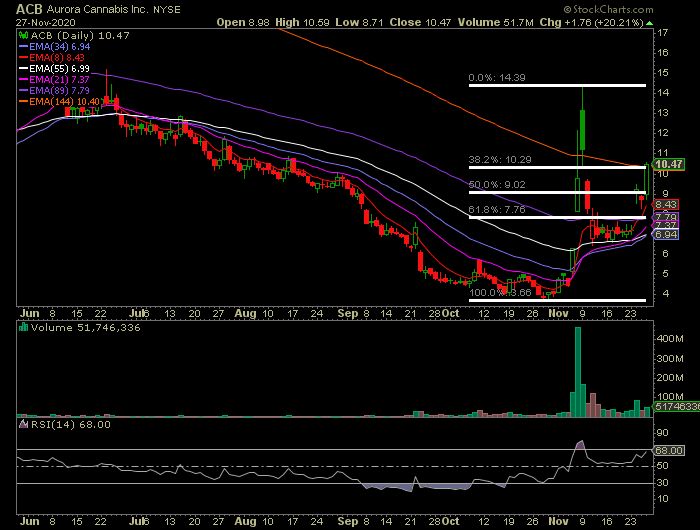Click the green 51746336 volume axis tag
The width and height of the screenshot is (700, 530).
tap(676, 407)
